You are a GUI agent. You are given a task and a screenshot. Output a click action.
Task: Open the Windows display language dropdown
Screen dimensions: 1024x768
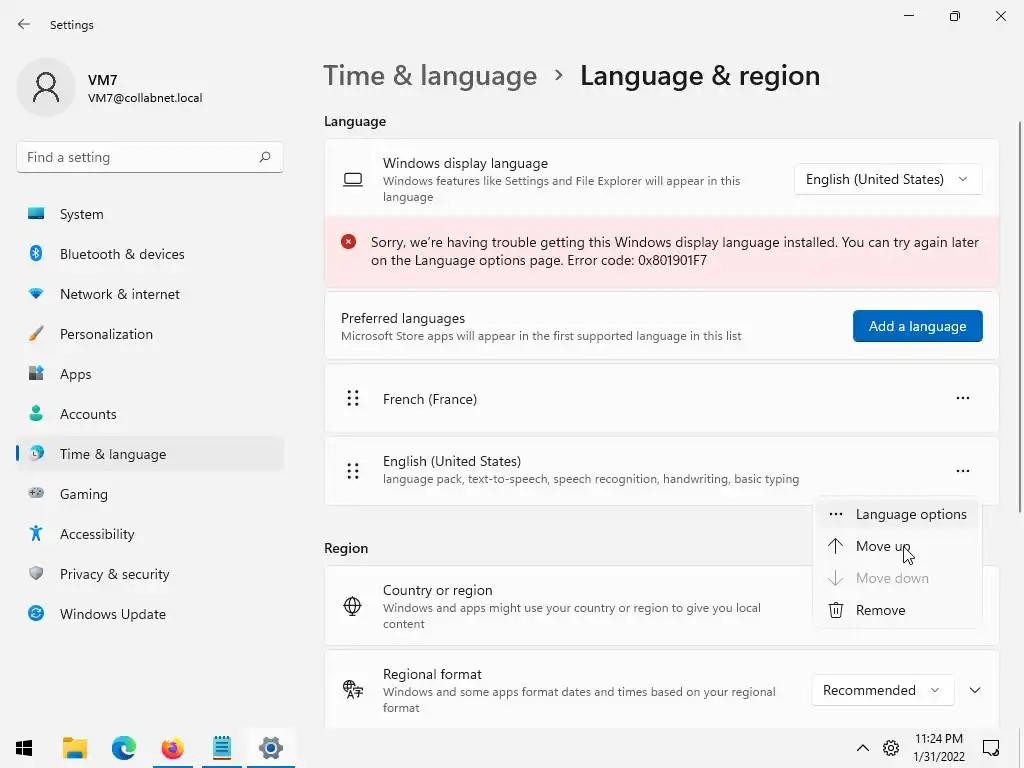pos(888,179)
